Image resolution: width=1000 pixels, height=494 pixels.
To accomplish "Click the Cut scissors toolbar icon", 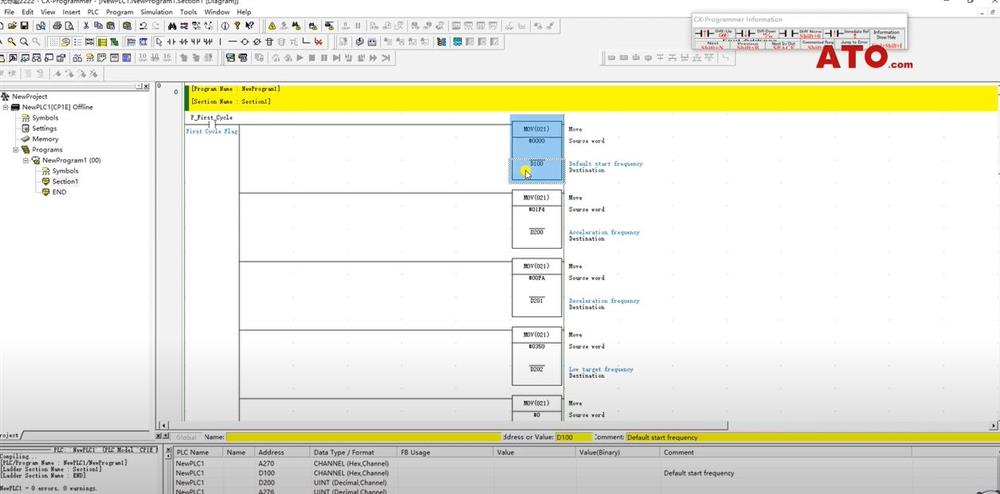I will [87, 25].
